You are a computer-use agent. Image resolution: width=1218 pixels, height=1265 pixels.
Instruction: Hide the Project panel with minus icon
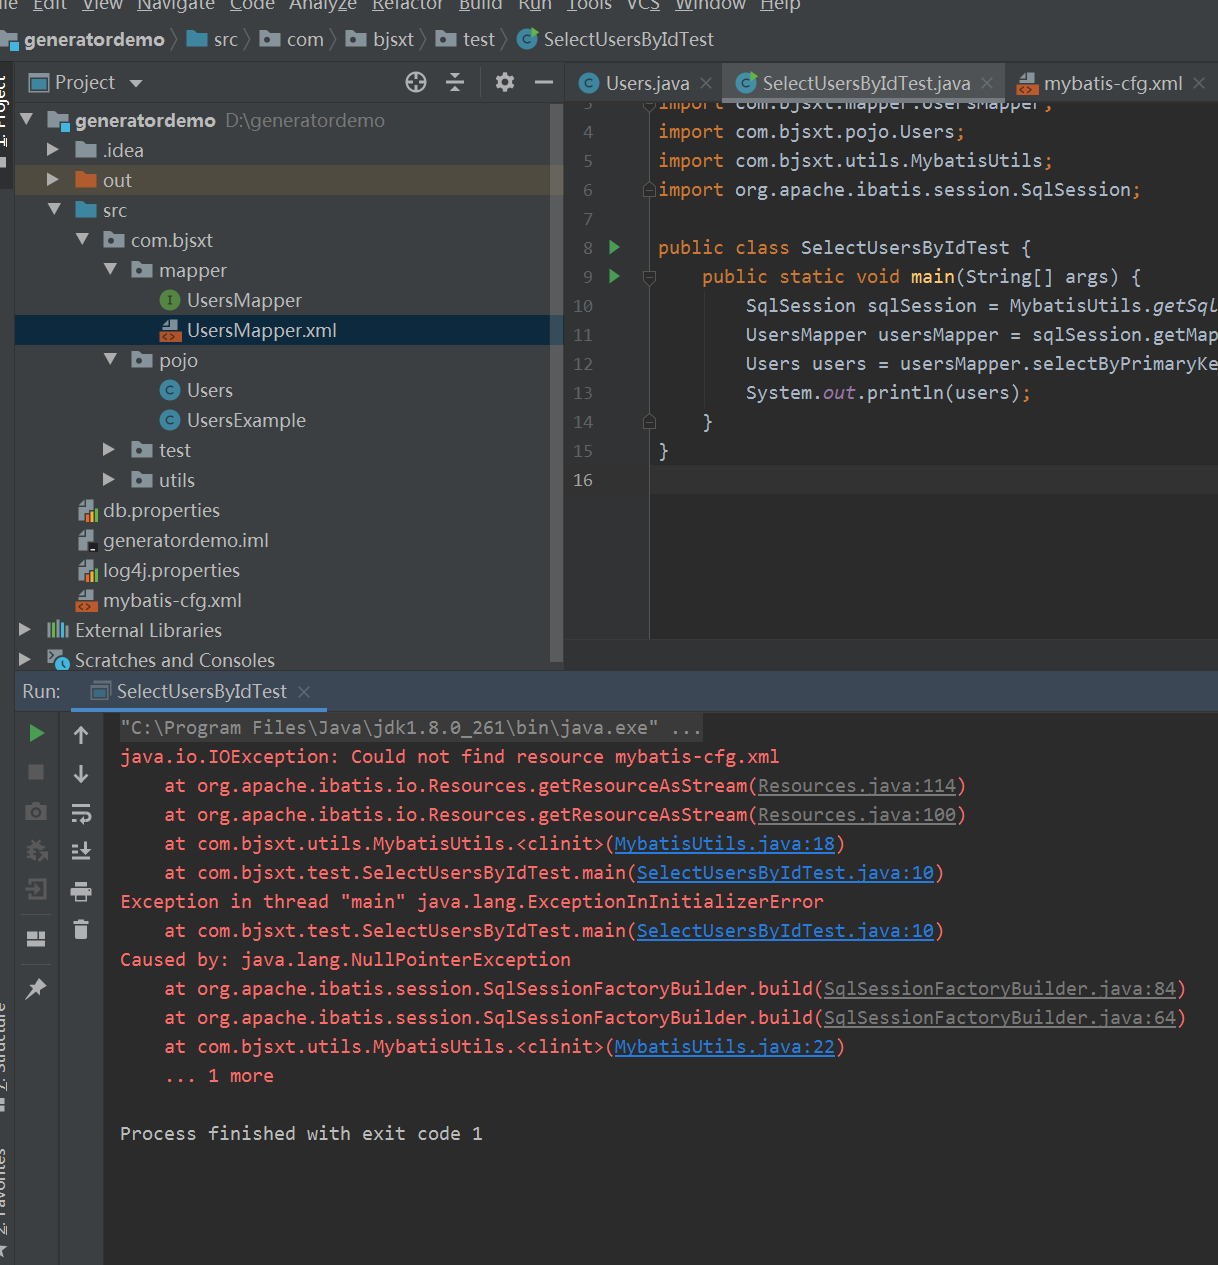click(544, 82)
